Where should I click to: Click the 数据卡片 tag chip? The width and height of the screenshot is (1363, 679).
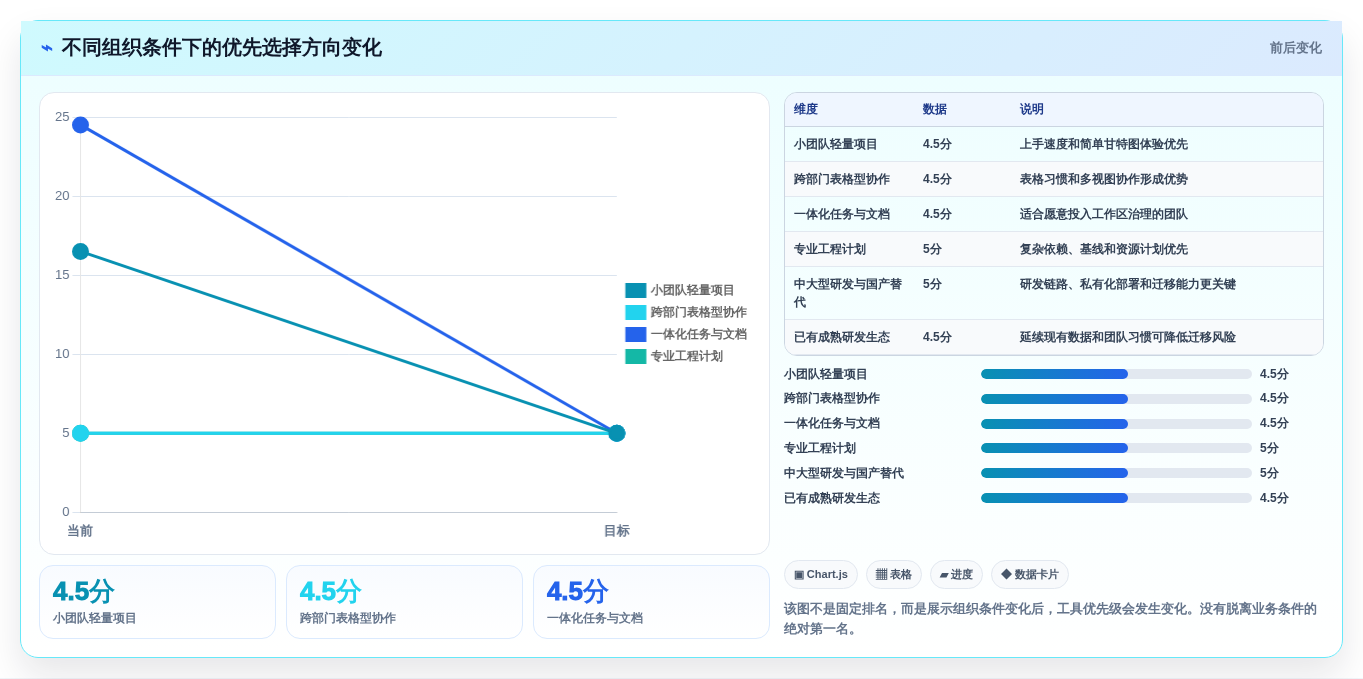tap(1030, 574)
